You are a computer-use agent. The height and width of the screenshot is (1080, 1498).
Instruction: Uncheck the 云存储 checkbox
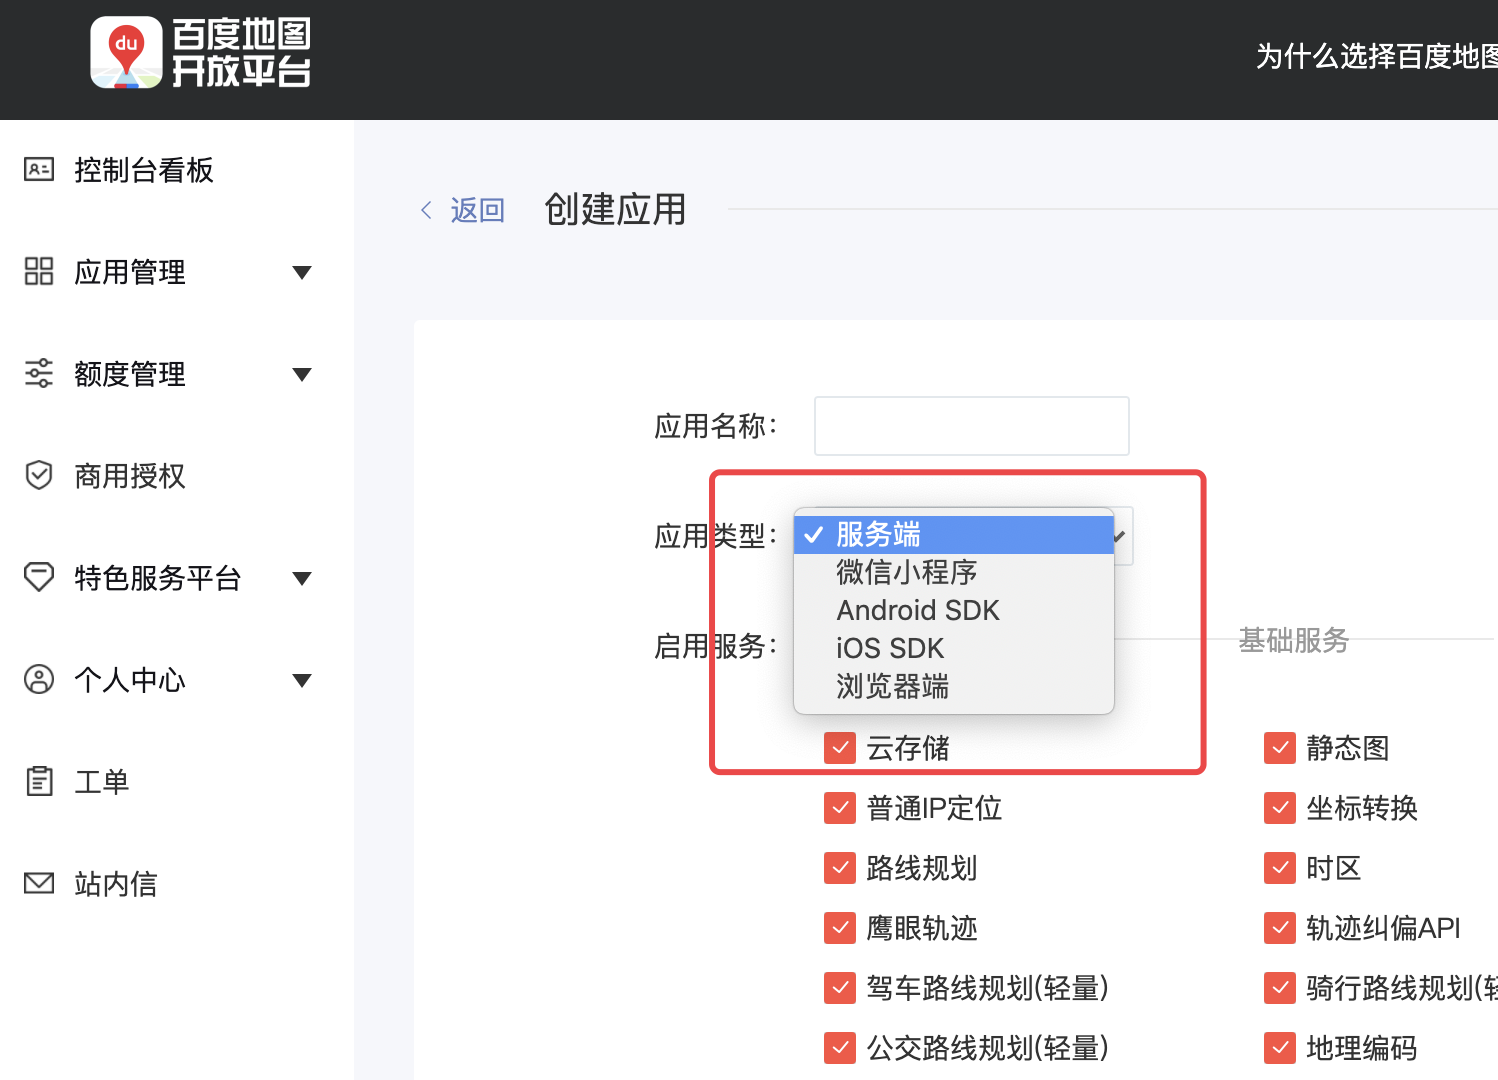(840, 748)
